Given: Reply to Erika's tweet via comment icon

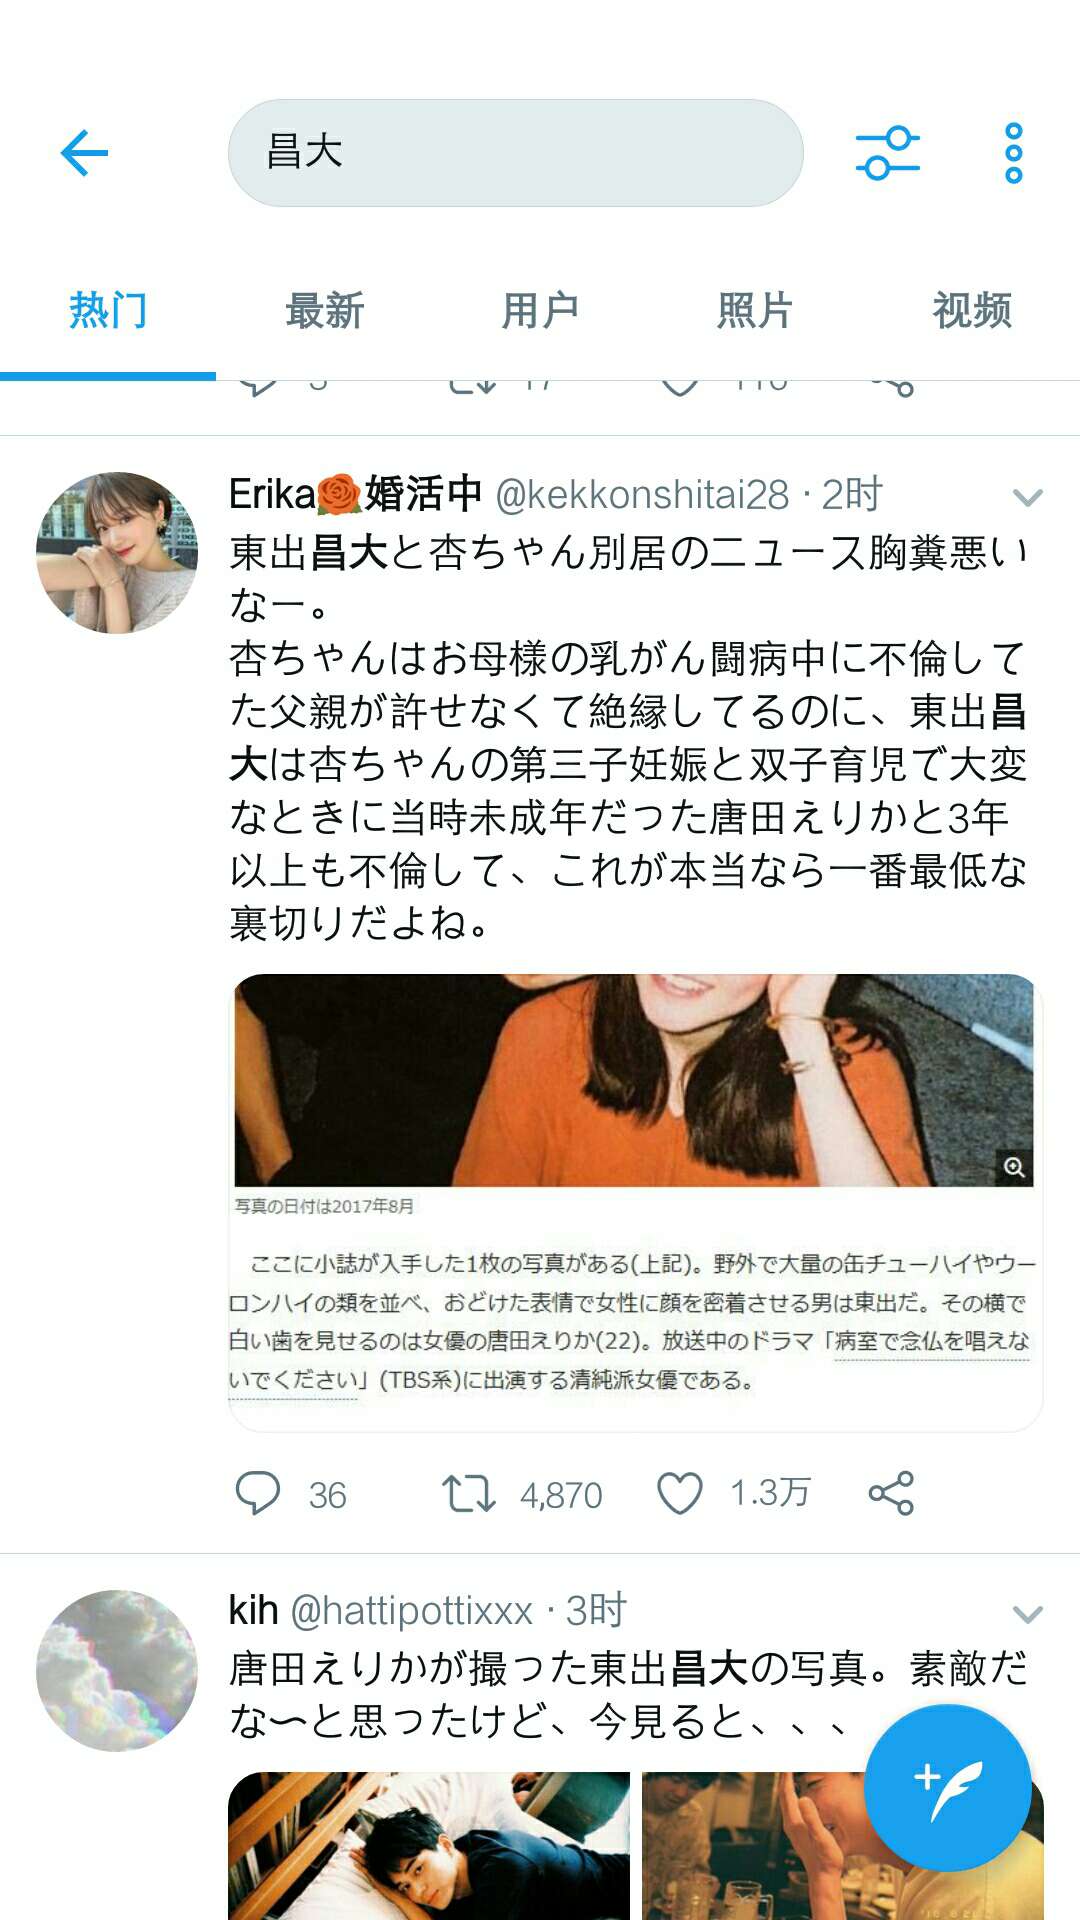Looking at the screenshot, I should (257, 1494).
